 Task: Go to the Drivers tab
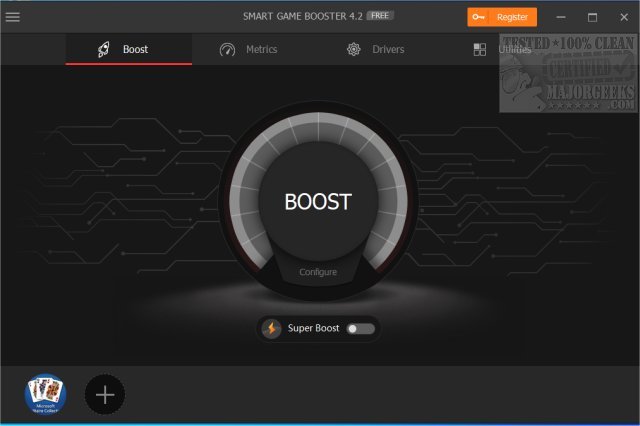[x=376, y=49]
